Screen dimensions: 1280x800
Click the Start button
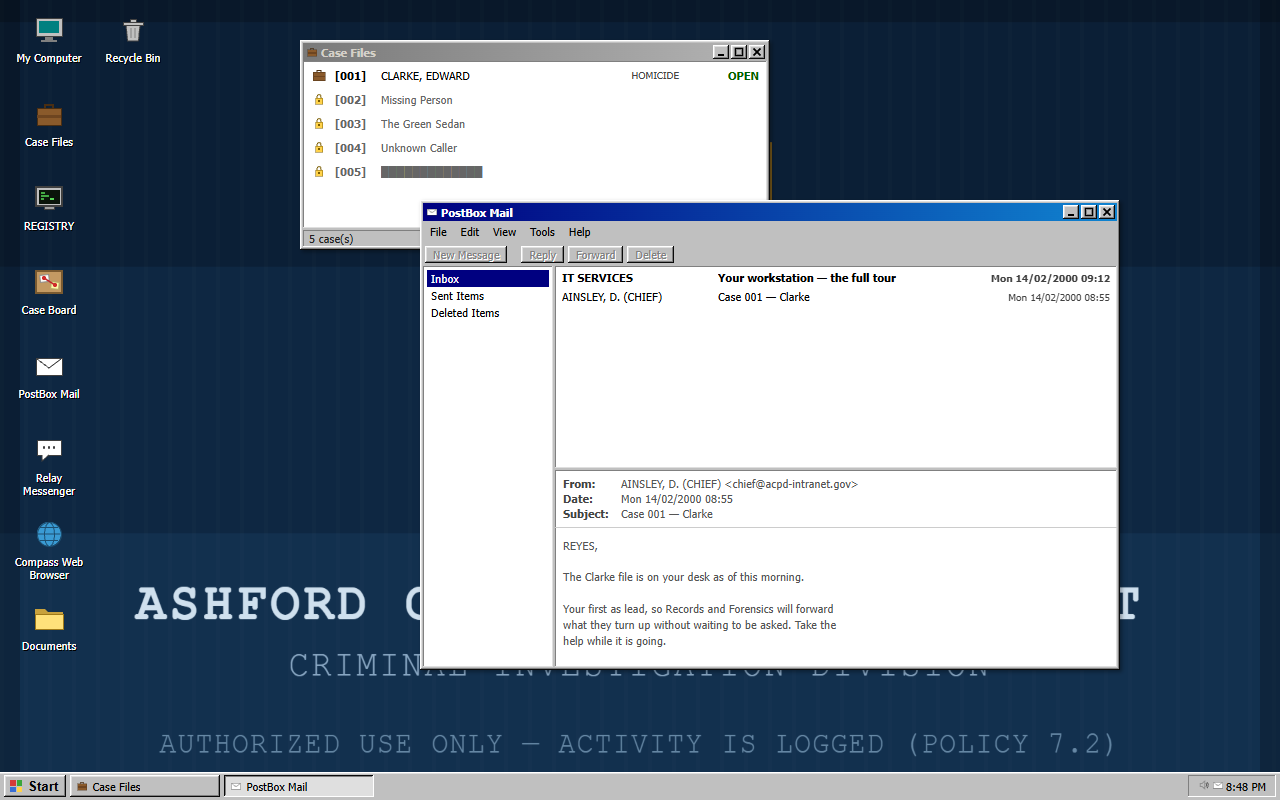point(34,786)
